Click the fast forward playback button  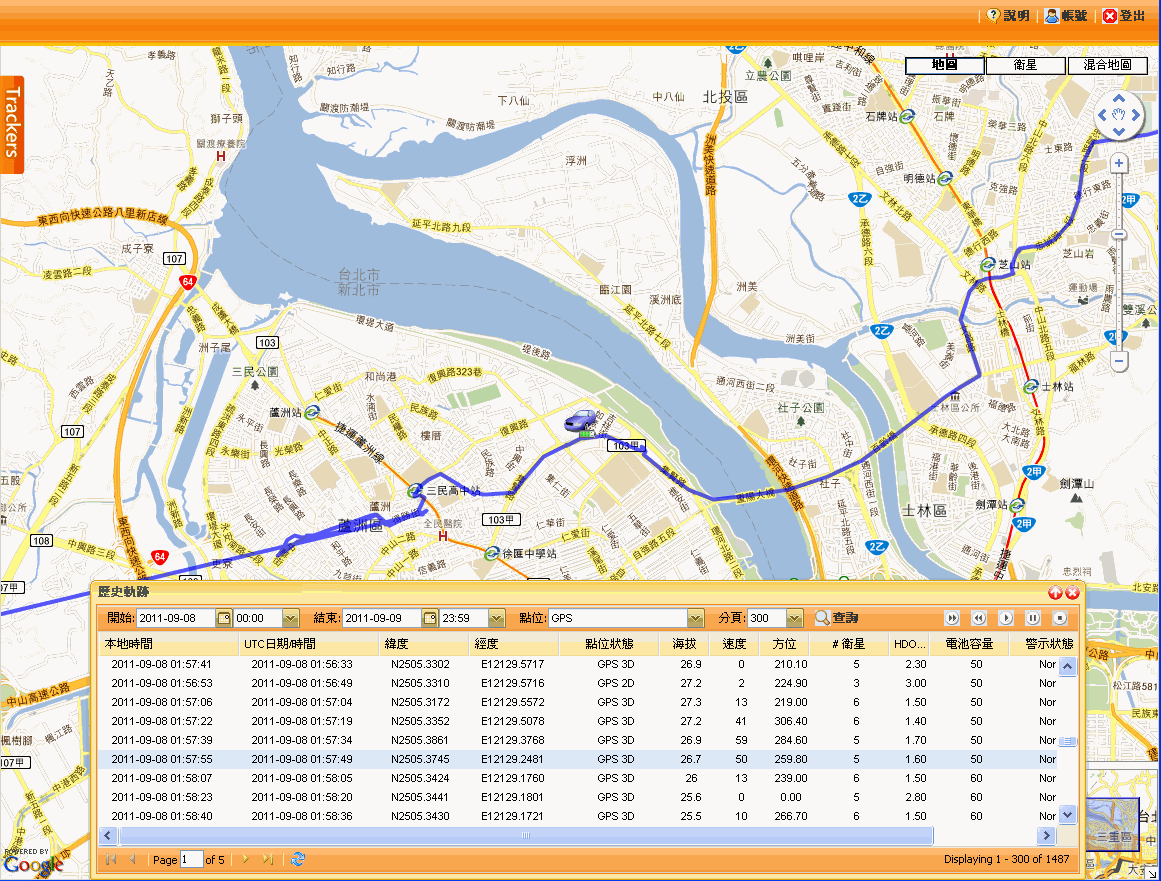[952, 618]
